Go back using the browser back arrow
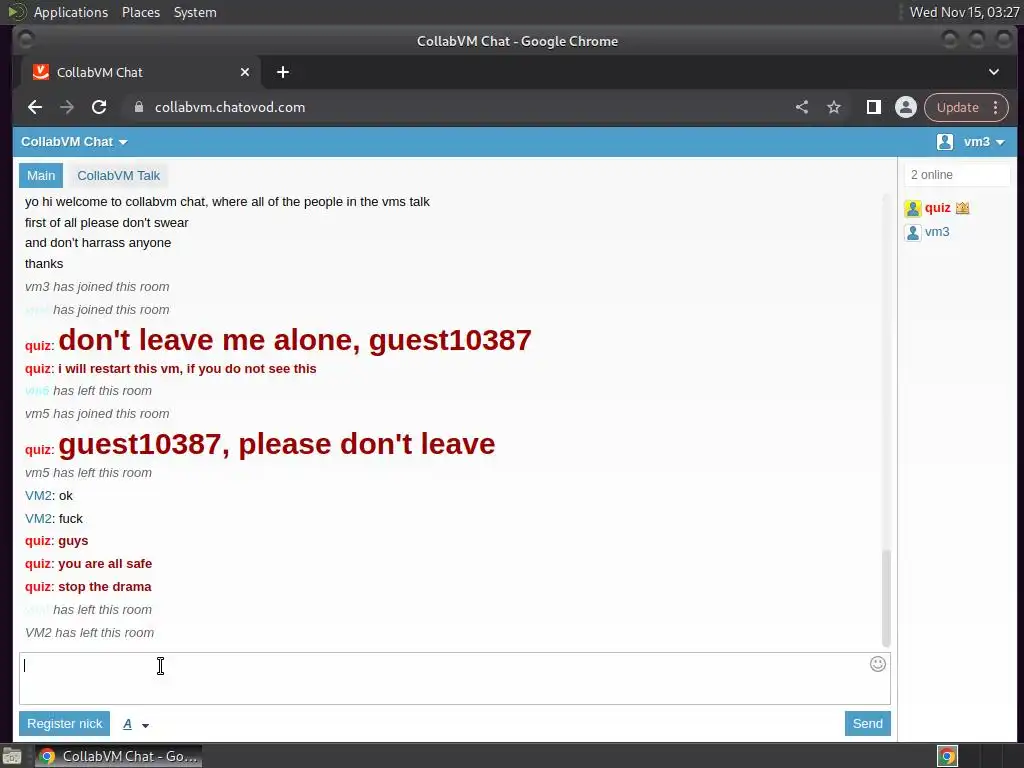 tap(35, 107)
